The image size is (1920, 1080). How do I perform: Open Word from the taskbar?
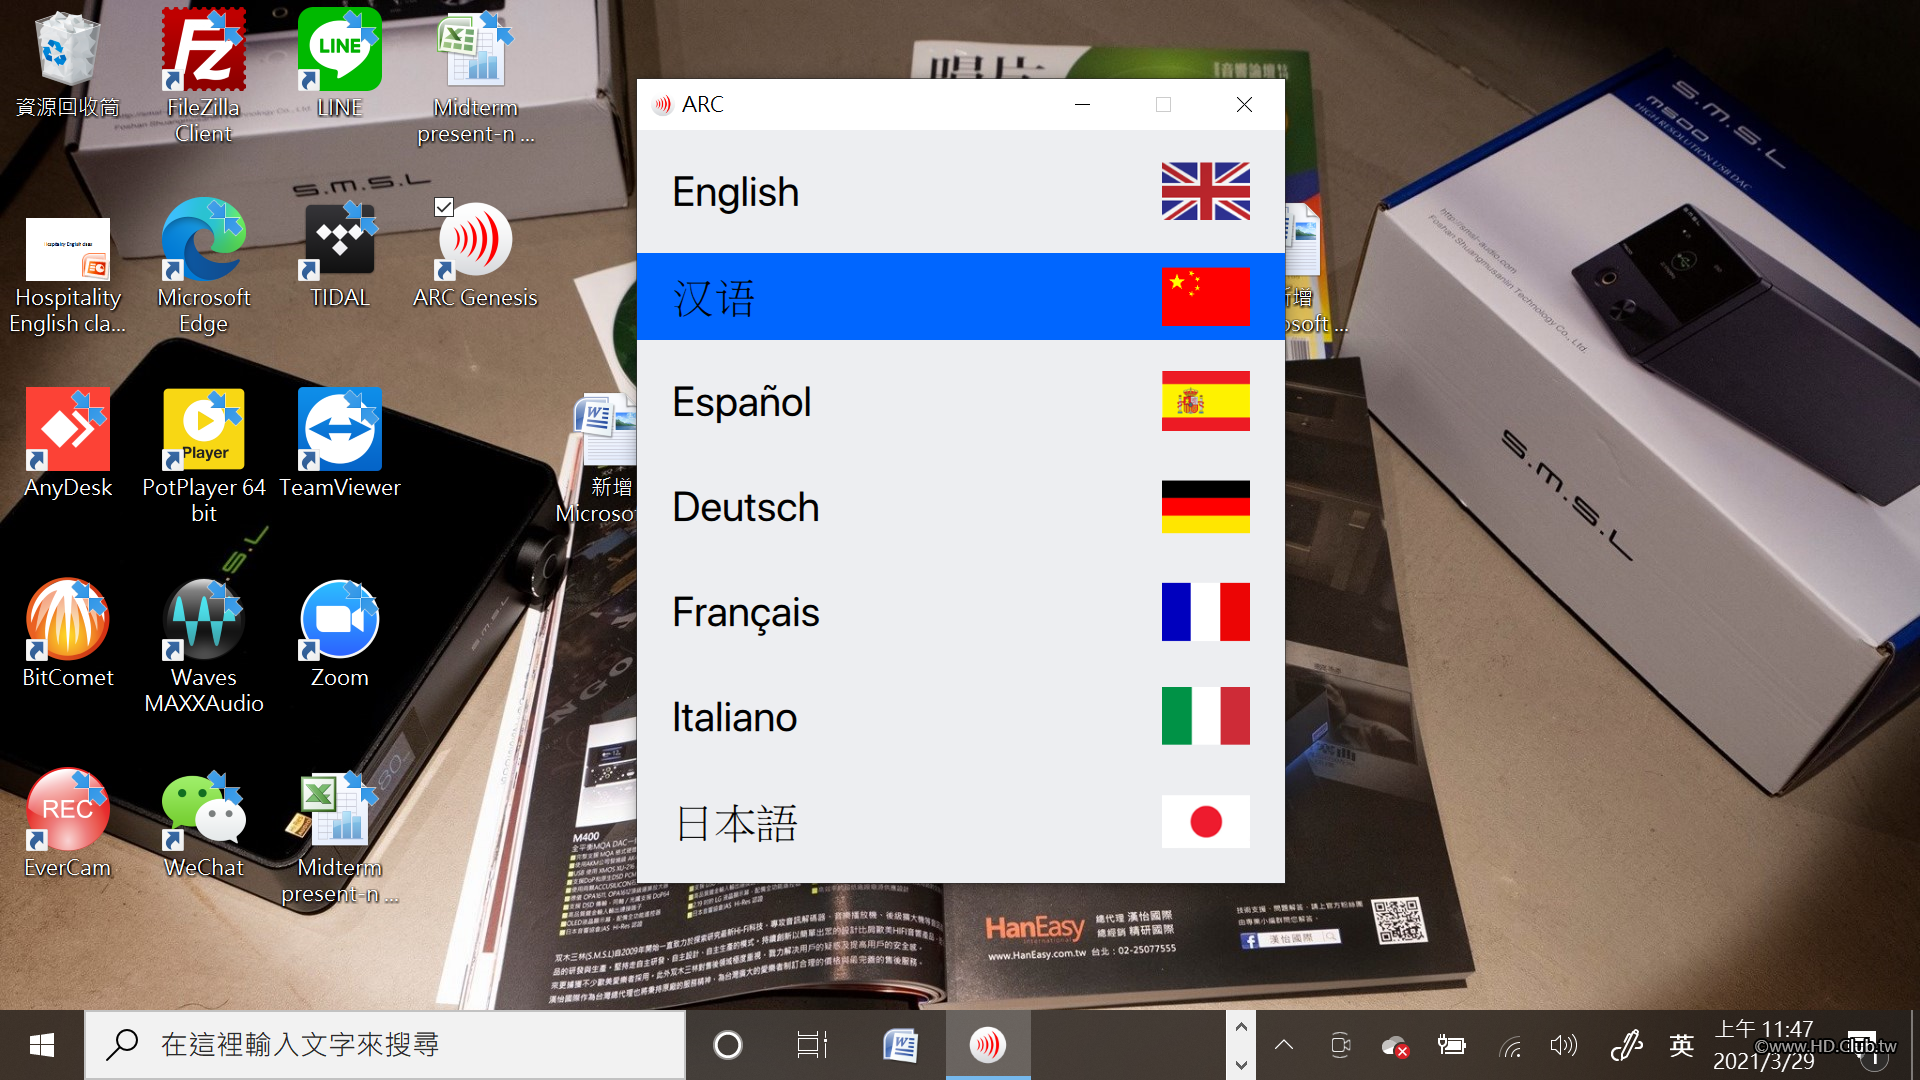[900, 1045]
